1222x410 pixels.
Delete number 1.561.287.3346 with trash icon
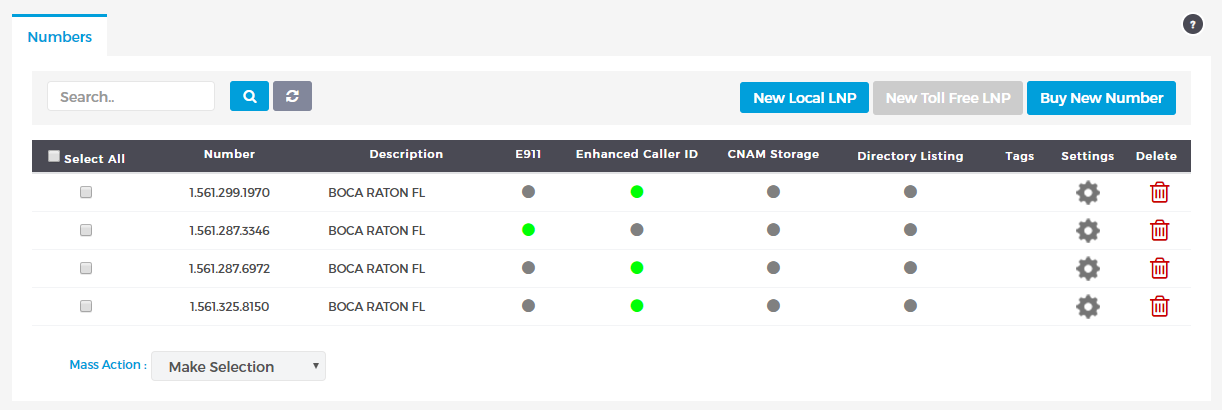[x=1159, y=230]
